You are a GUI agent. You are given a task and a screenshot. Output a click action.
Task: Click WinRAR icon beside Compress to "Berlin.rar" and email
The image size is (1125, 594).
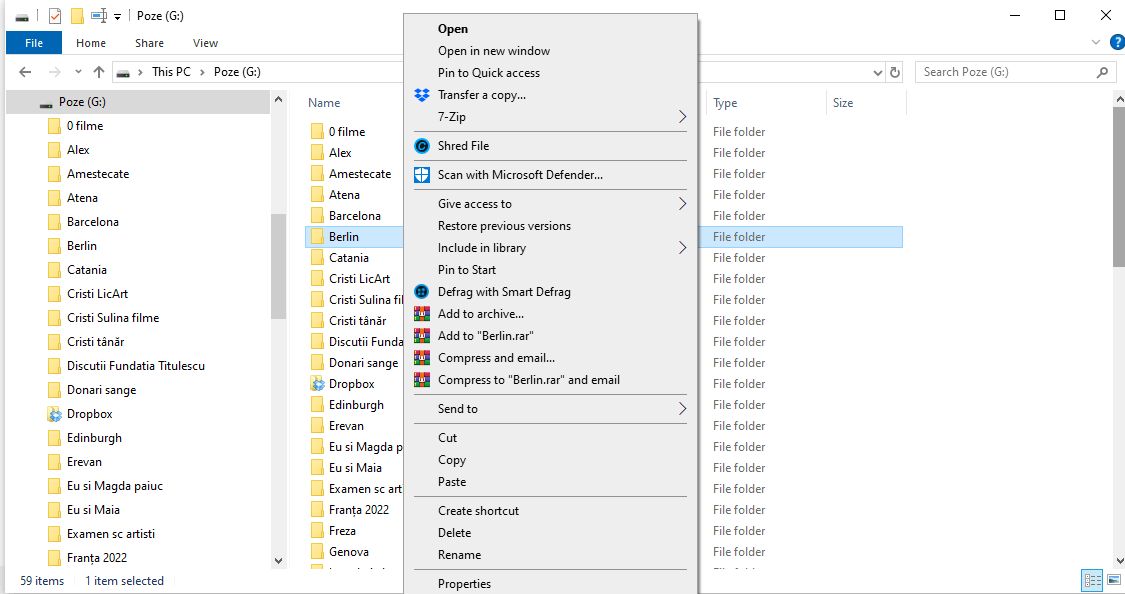click(x=422, y=380)
